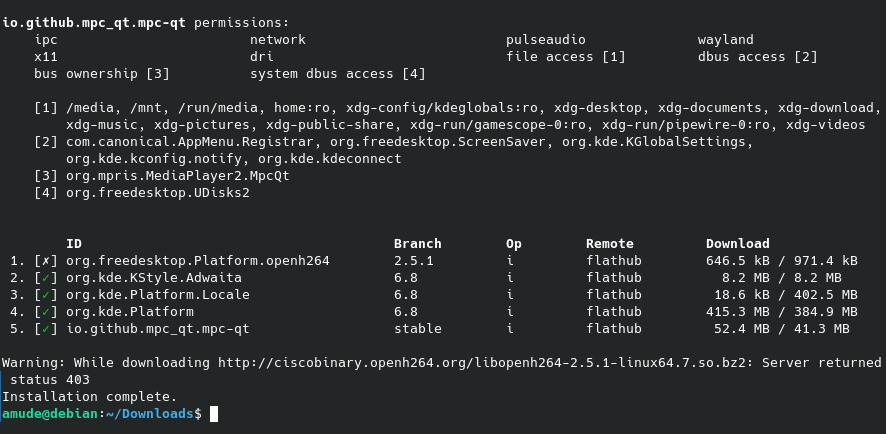Image resolution: width=886 pixels, height=434 pixels.
Task: Click the check mark beside org.kde.KStyle.Adwaita
Action: pyautogui.click(x=46, y=277)
